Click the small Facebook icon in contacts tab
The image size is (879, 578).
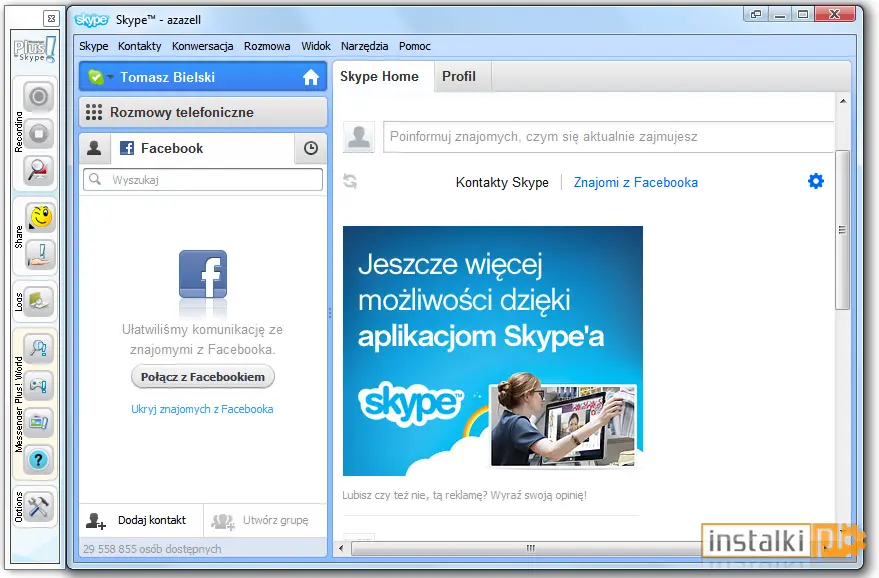(x=127, y=148)
